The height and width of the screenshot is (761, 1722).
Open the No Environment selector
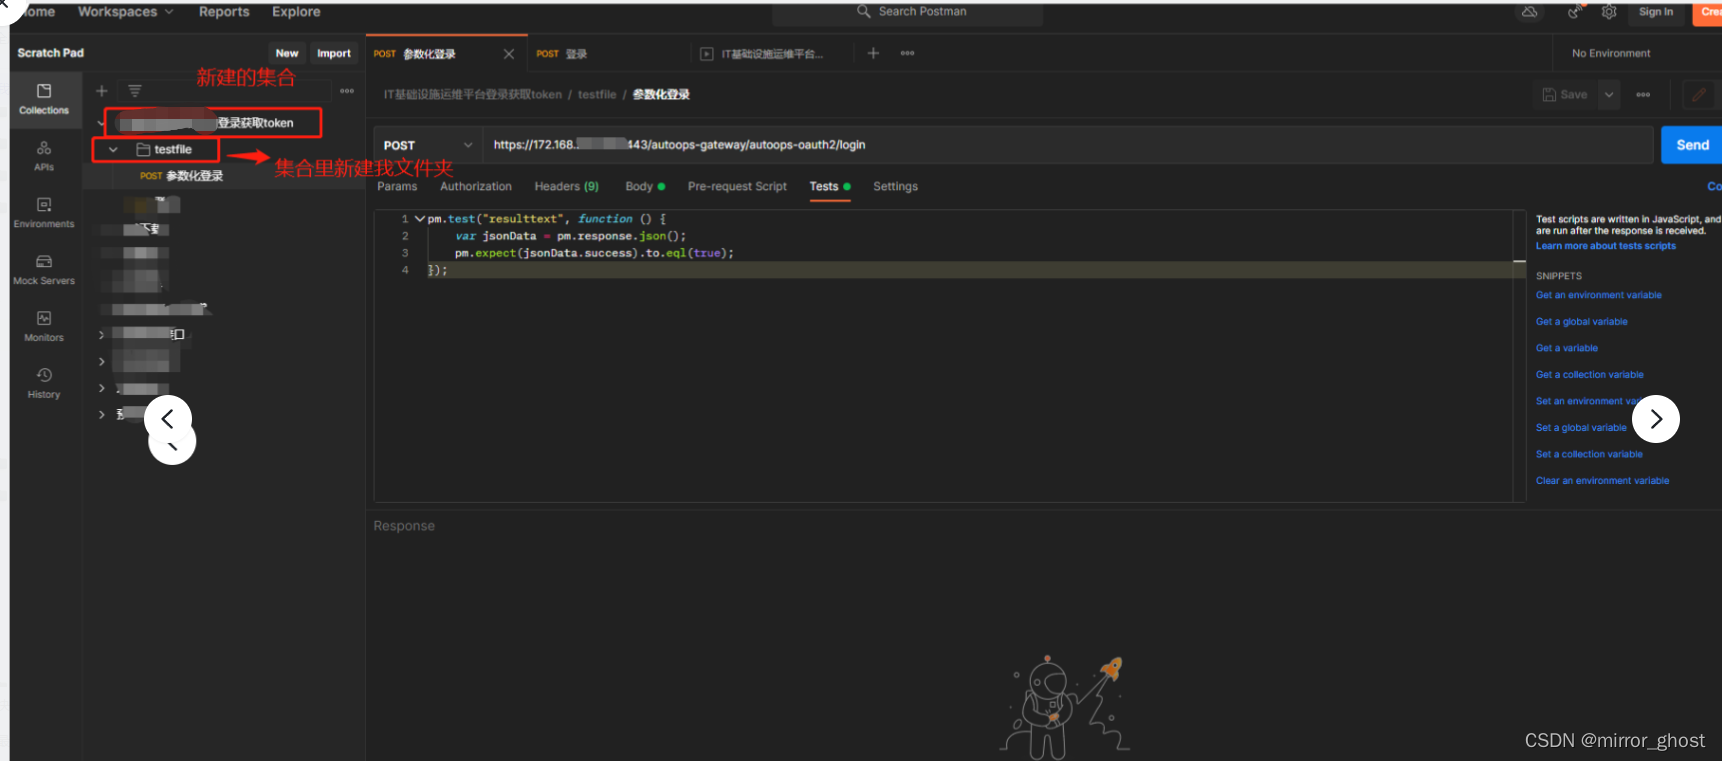[x=1611, y=54]
